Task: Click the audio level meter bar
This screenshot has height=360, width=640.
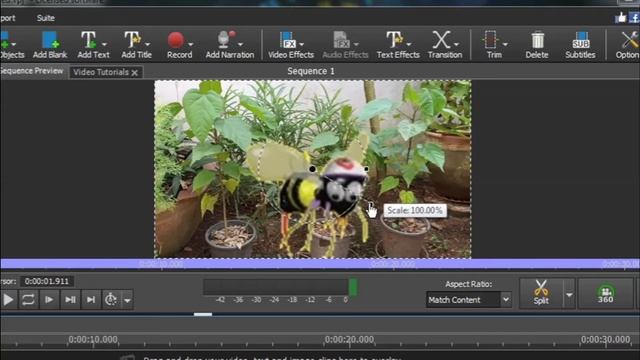Action: [x=281, y=287]
